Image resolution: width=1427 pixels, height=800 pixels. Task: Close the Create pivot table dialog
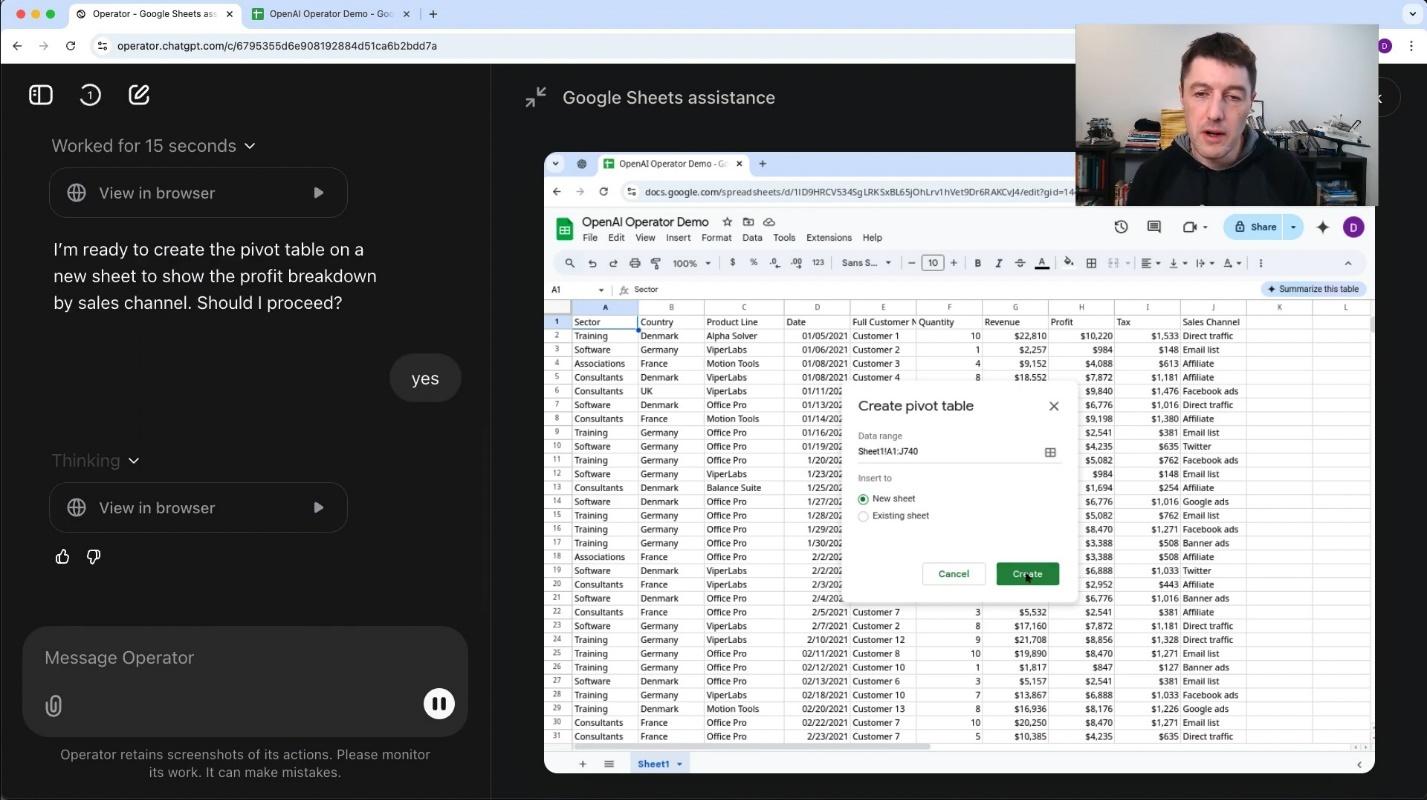click(1054, 406)
